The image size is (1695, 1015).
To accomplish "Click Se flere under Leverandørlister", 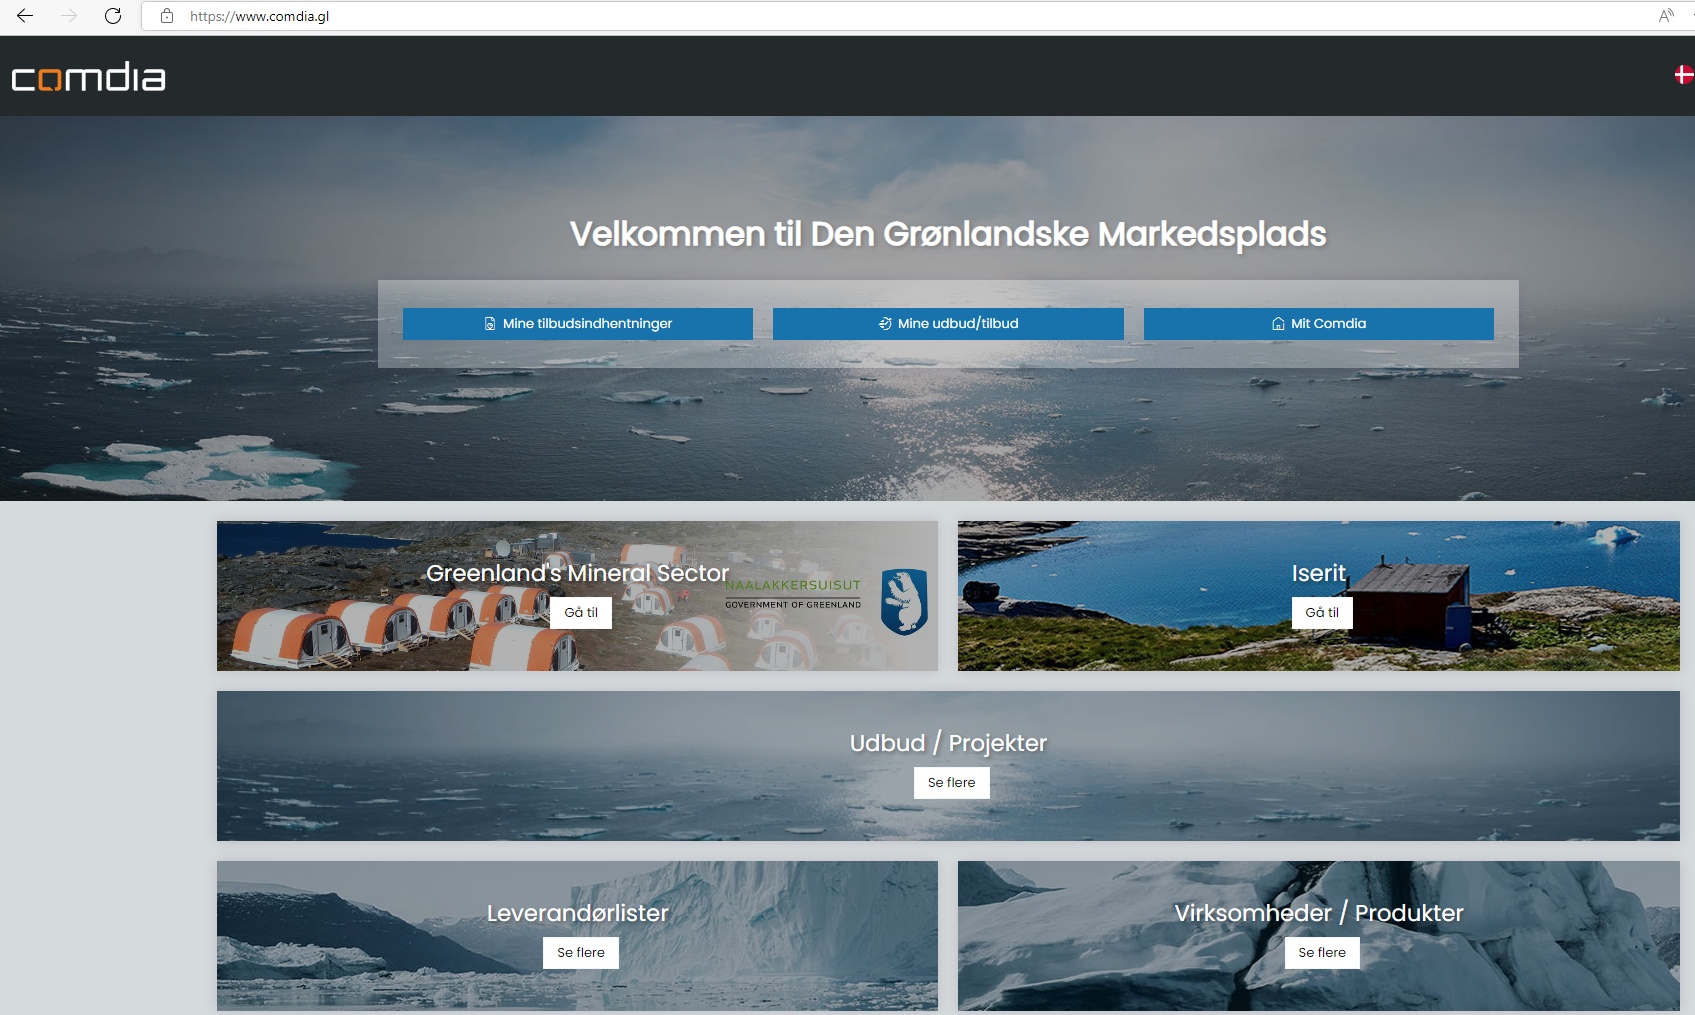I will click(581, 953).
